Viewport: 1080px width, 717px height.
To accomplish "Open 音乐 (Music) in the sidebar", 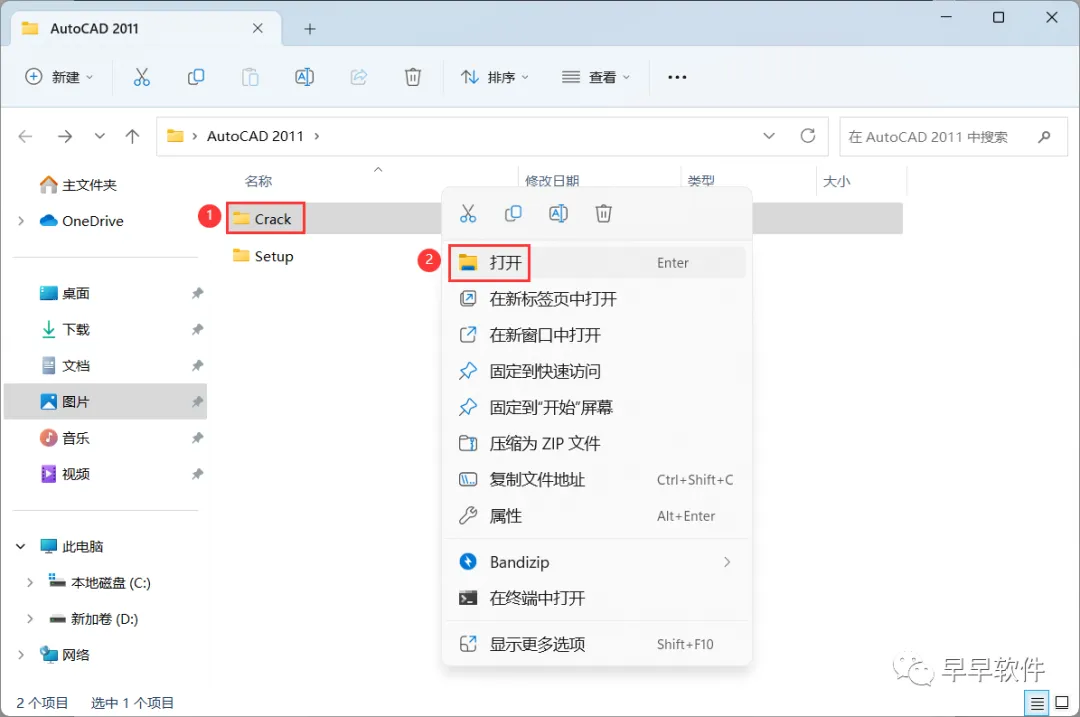I will tap(65, 438).
